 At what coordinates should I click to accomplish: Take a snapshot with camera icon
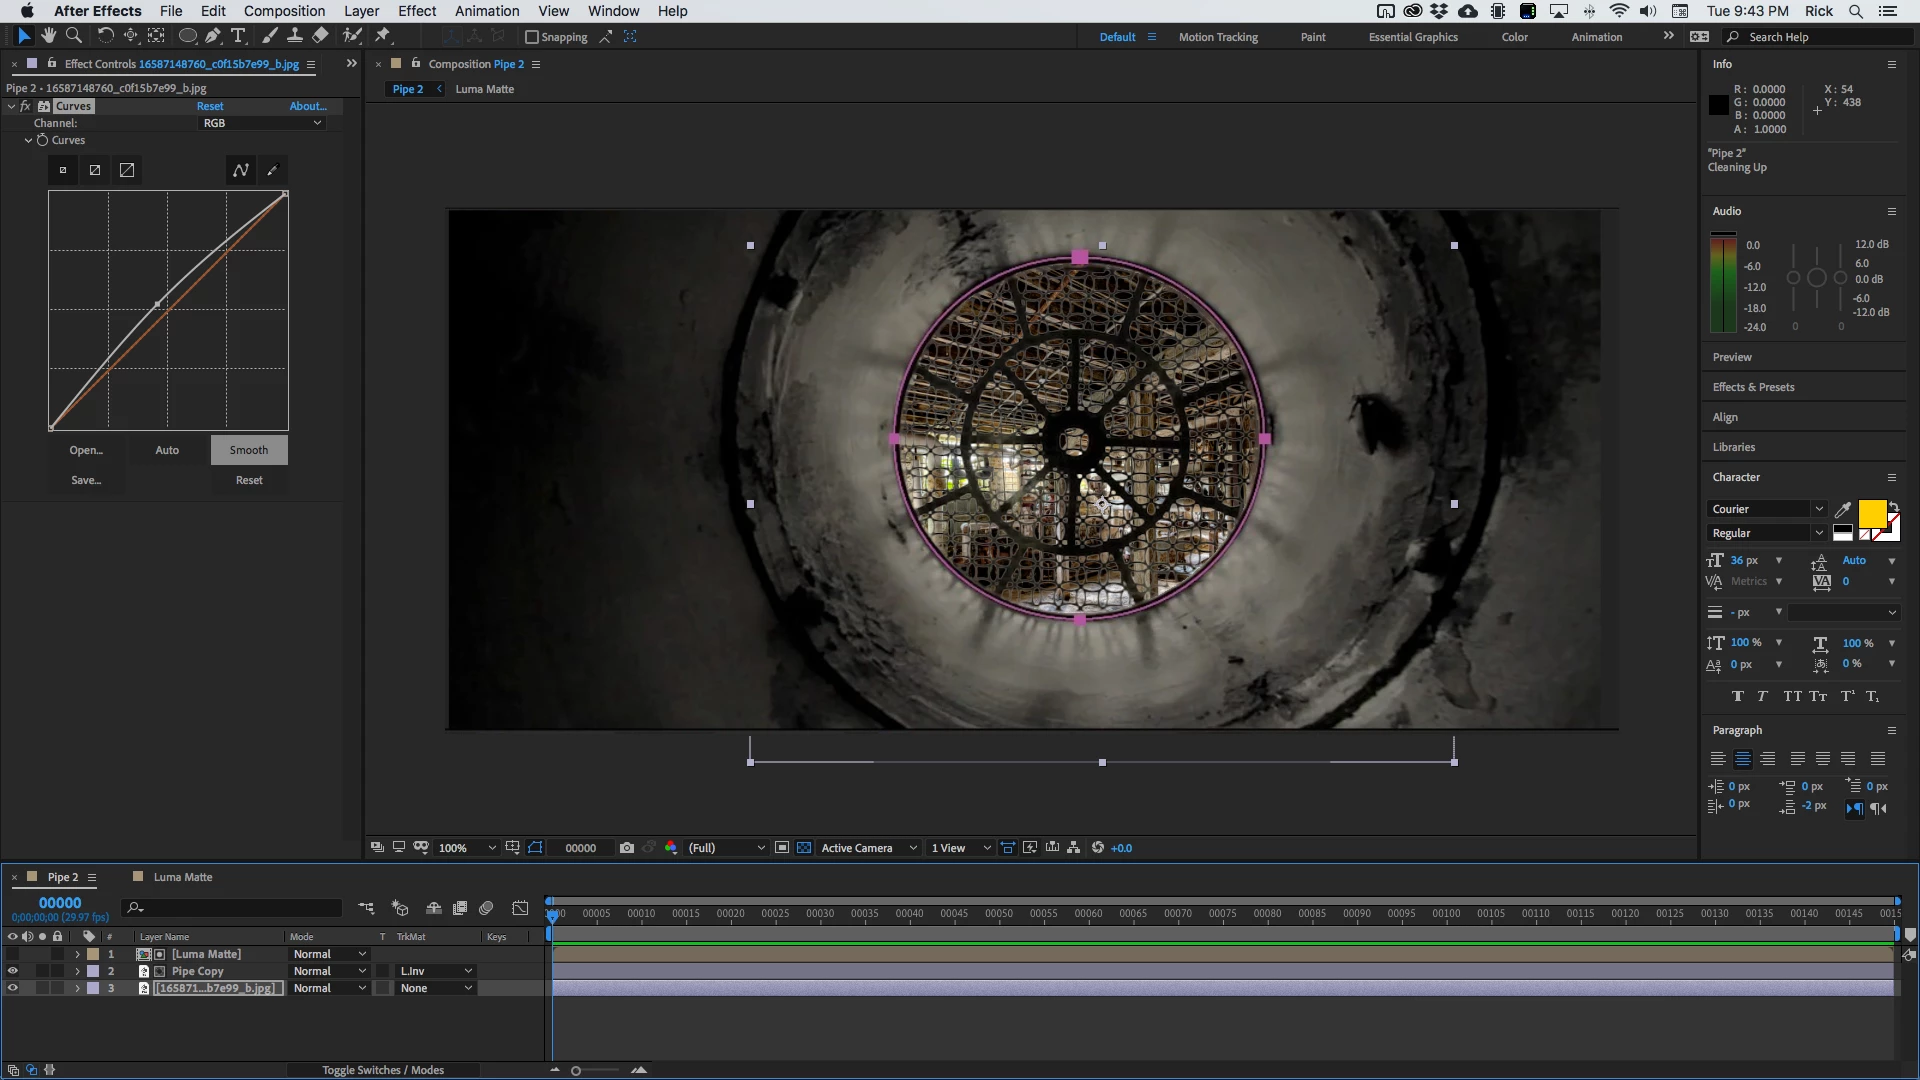(x=626, y=848)
